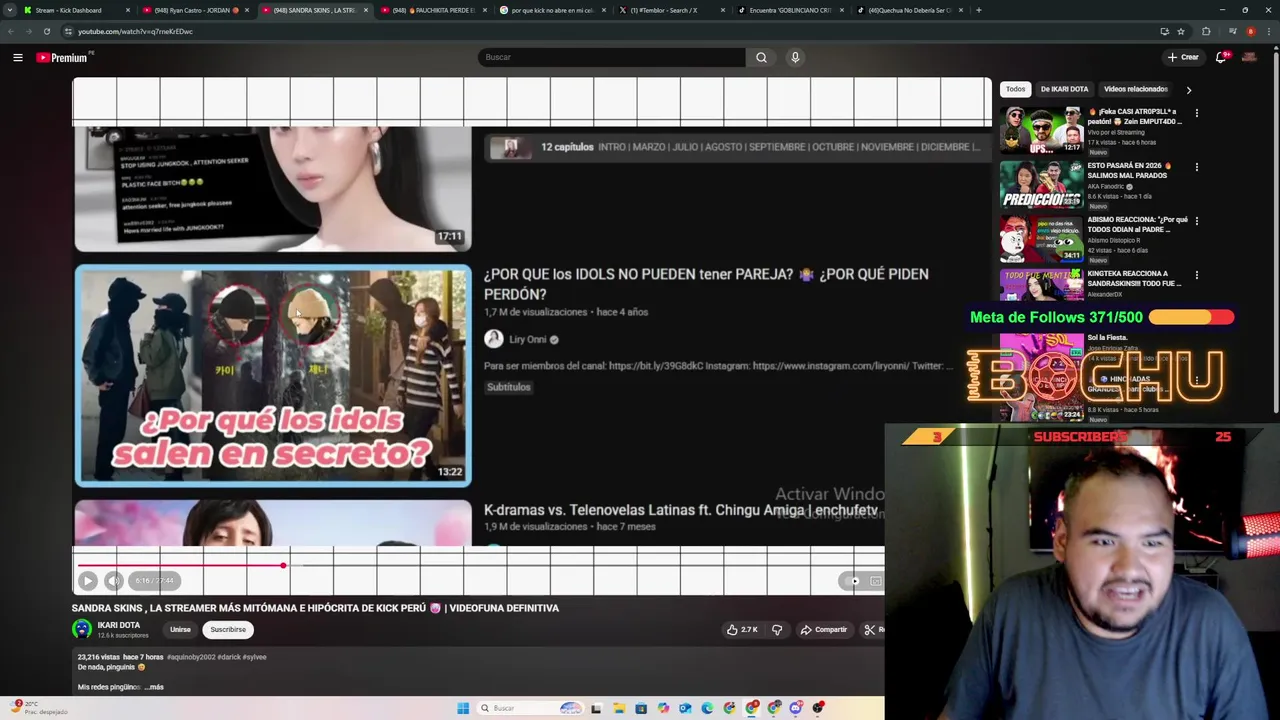Screen dimensions: 1280x720
Task: Open options for Feka CASI ATROP3LL video
Action: (1196, 113)
